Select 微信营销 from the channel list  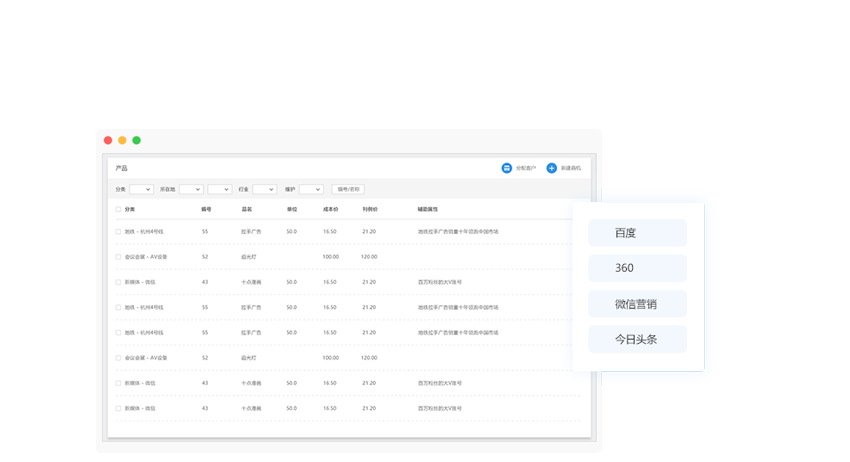click(x=637, y=304)
